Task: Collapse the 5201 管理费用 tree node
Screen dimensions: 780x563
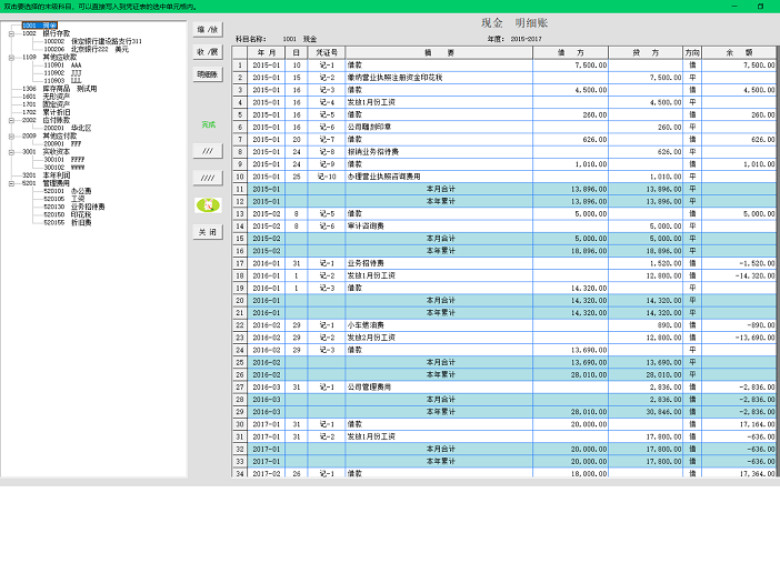Action: 11,184
